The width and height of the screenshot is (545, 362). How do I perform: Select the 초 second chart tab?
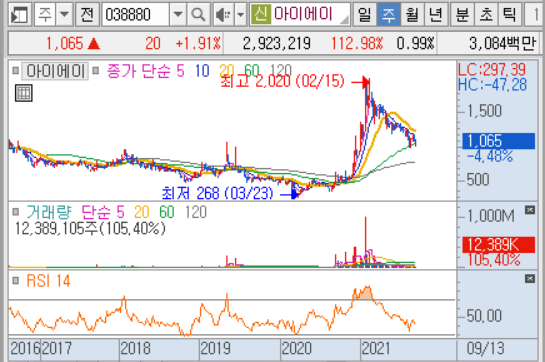coord(486,15)
